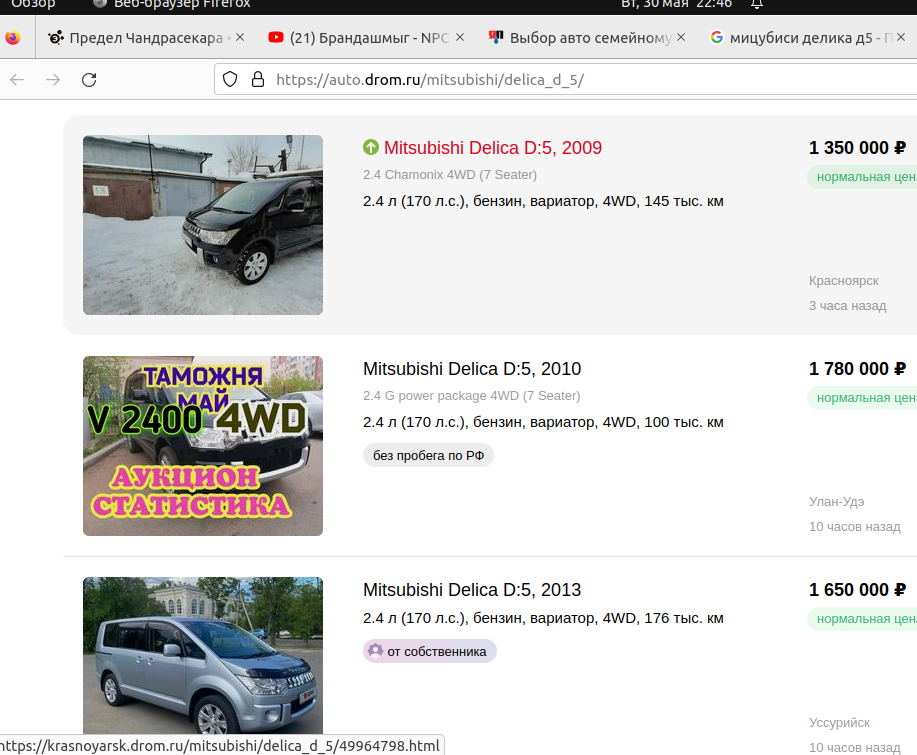Switch to the Предел Чандрасекара tab

point(146,38)
